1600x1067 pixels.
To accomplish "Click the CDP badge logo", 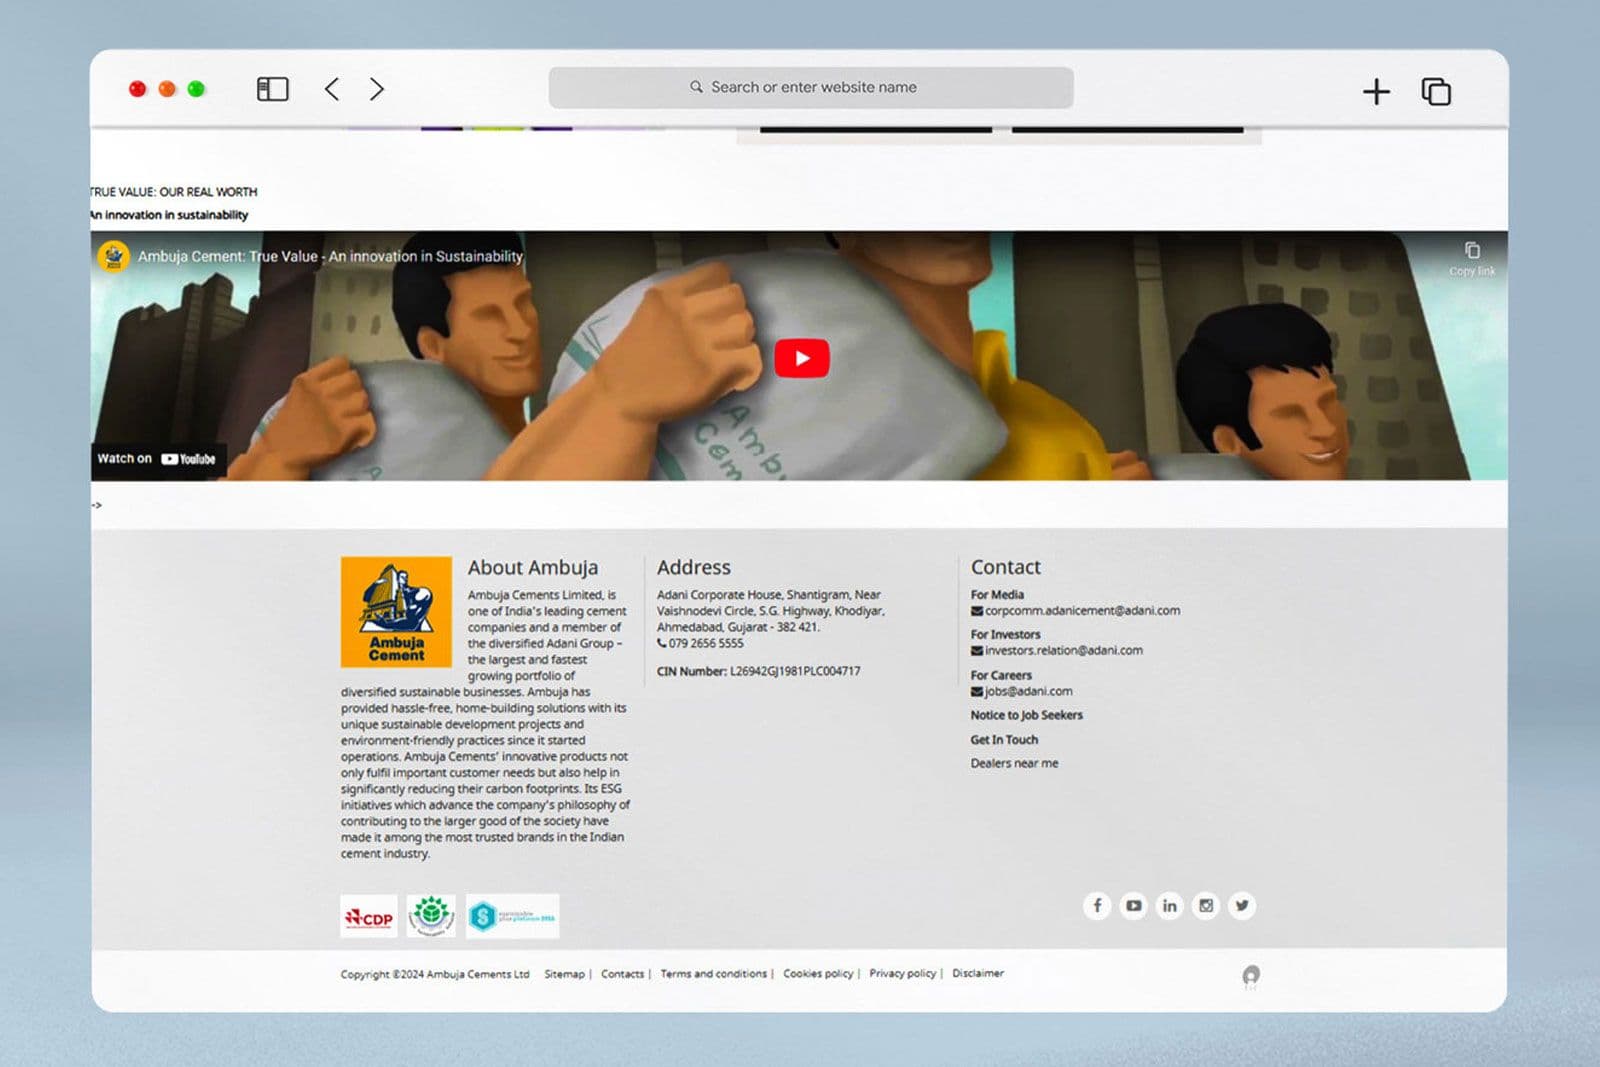I will point(369,917).
